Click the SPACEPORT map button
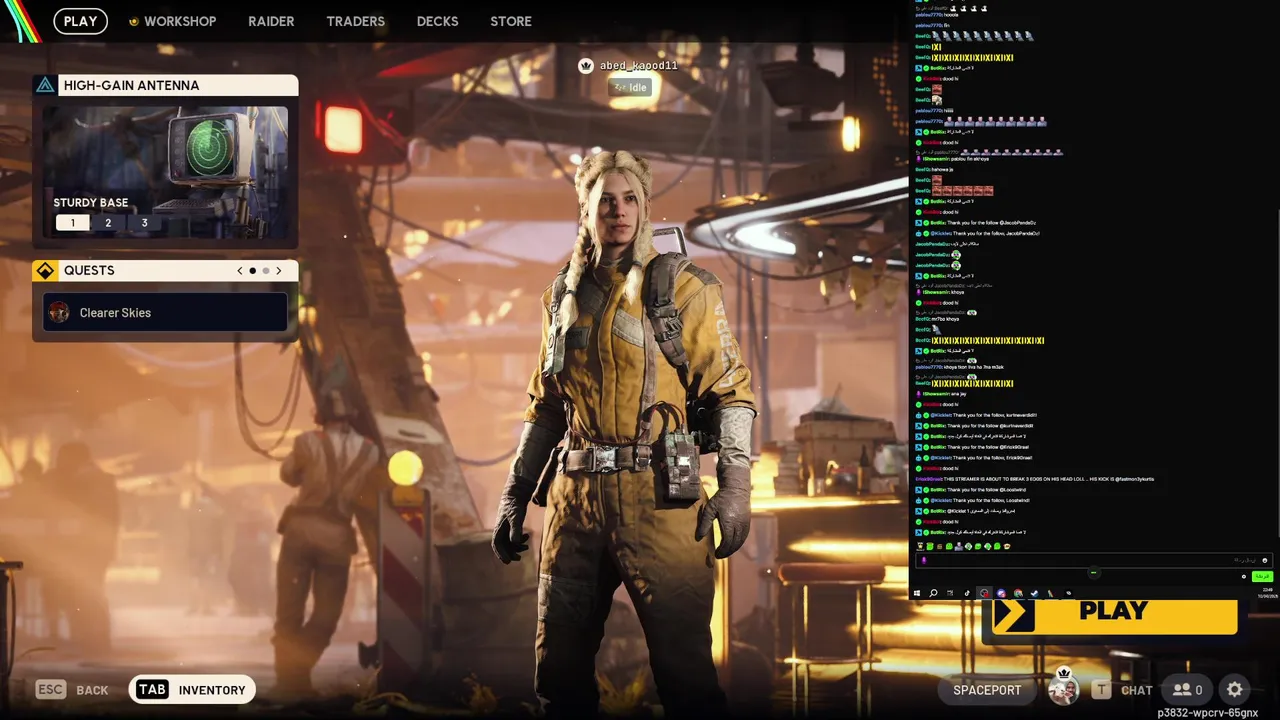This screenshot has height=720, width=1280. pos(987,690)
